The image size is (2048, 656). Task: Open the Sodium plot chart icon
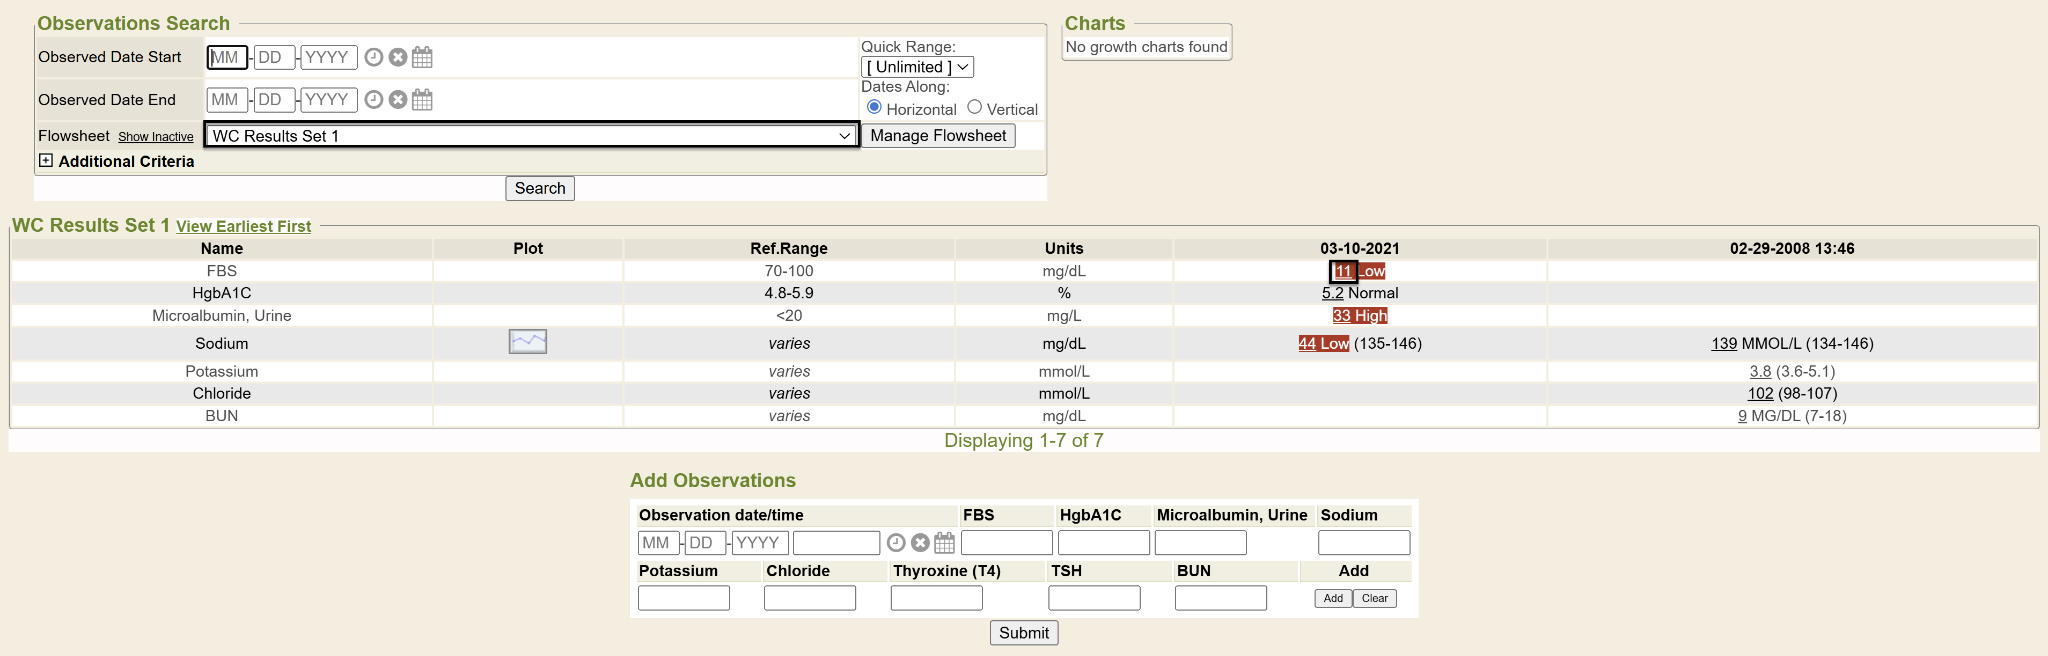tap(528, 342)
